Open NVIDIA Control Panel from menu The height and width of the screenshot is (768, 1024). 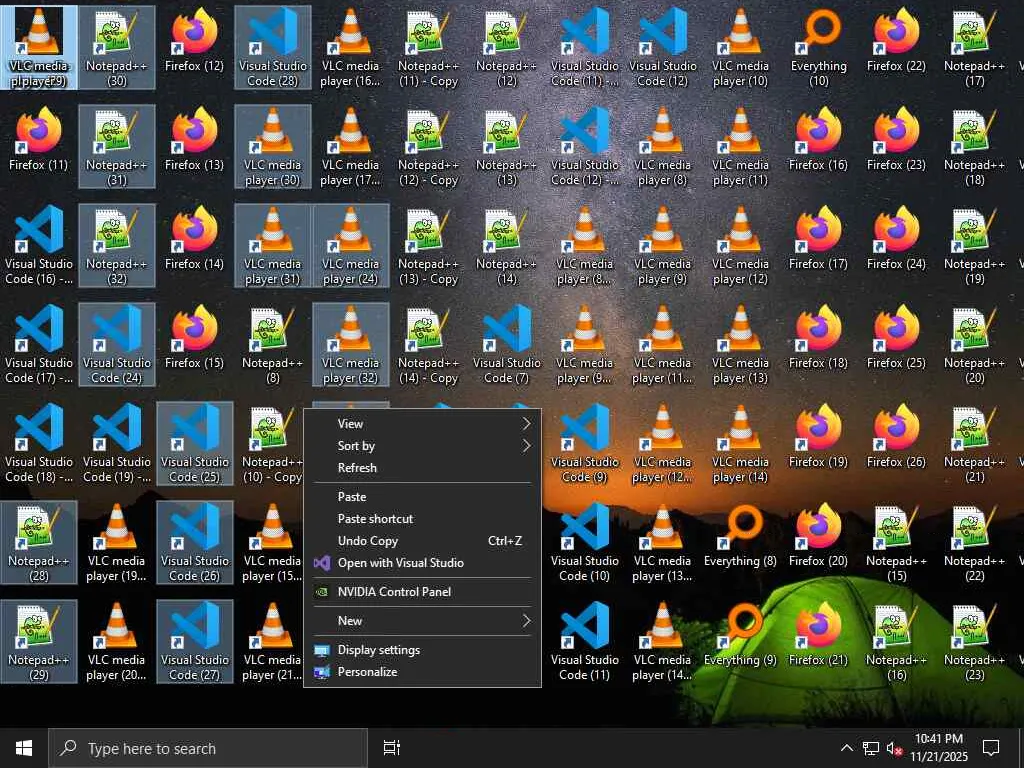tap(423, 592)
